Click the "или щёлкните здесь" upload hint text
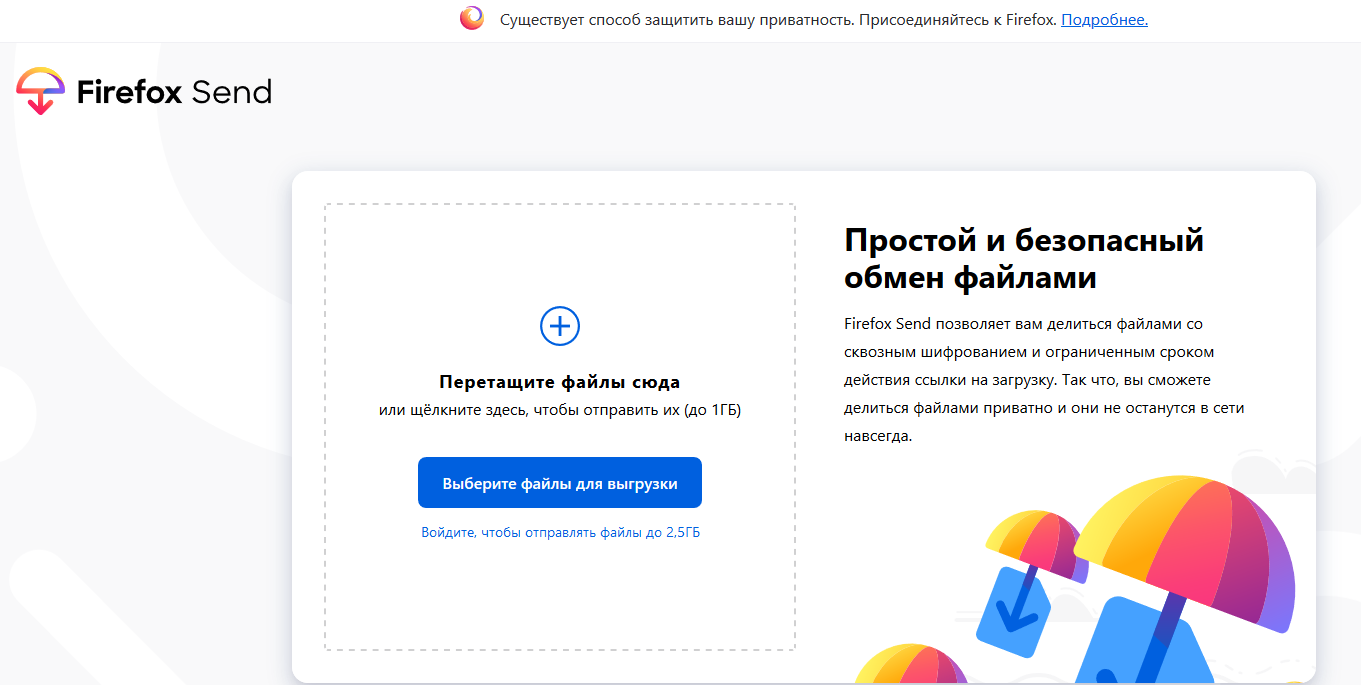The width and height of the screenshot is (1361, 685). 560,410
